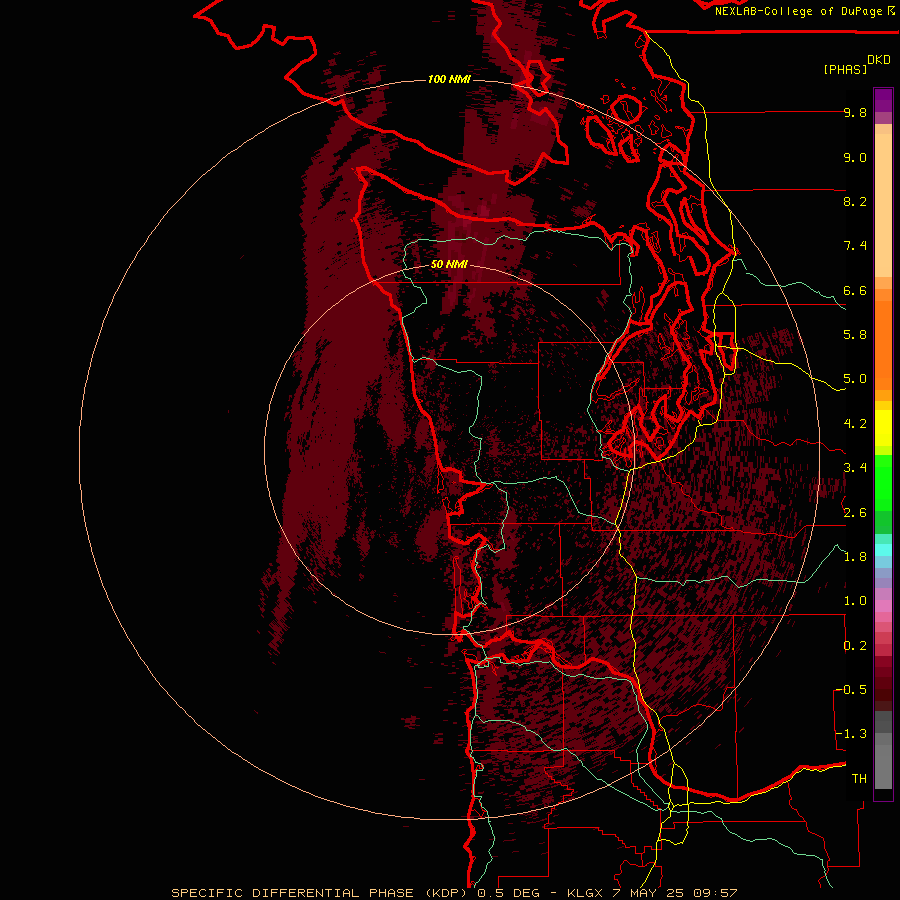
Task: Click the KDP product title caption at bottom
Action: pos(454,893)
